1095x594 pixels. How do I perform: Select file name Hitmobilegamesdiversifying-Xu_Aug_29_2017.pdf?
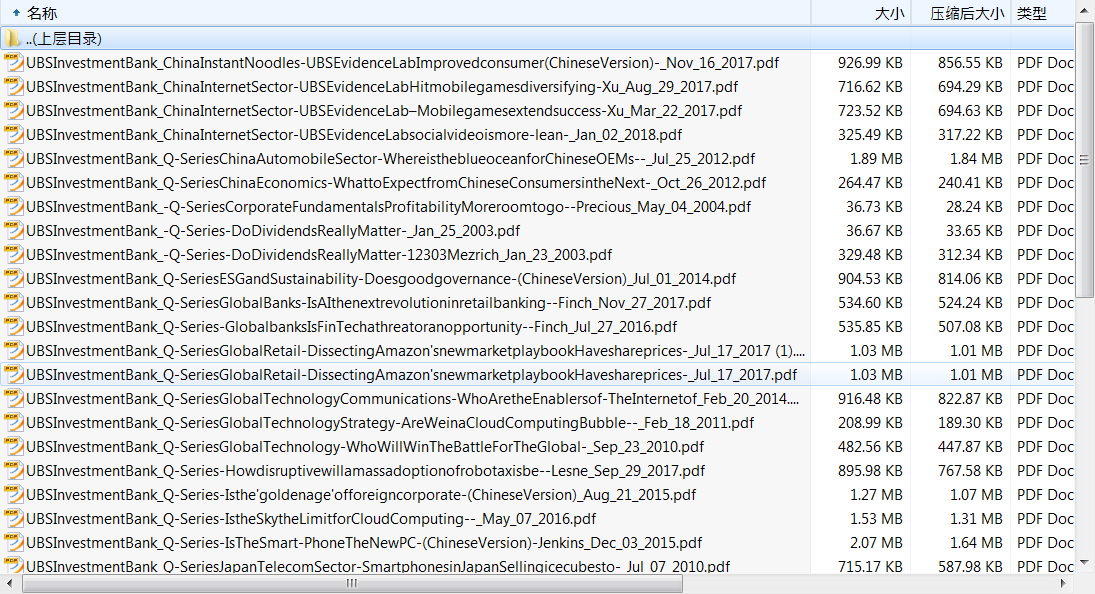tap(382, 87)
